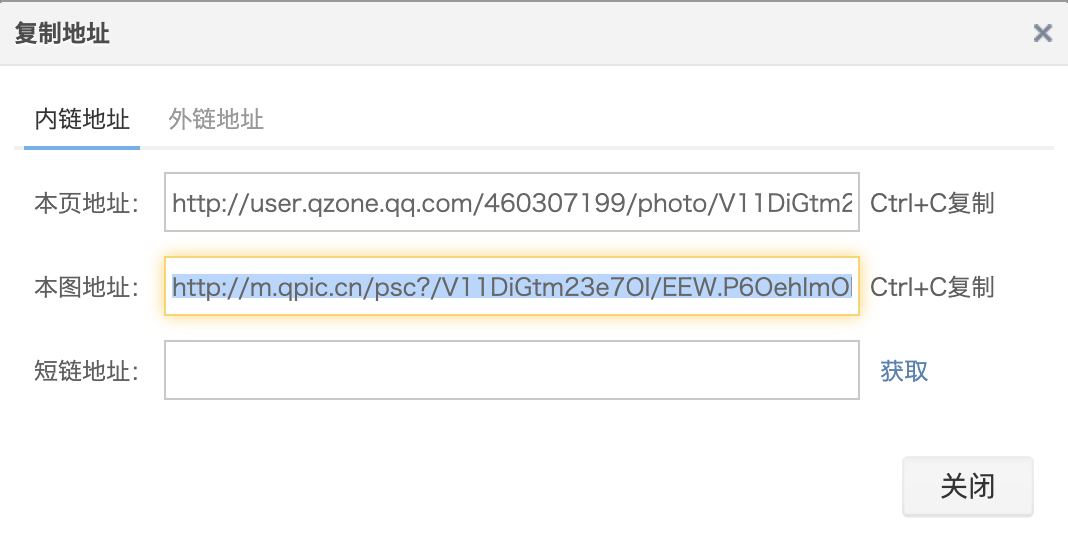Image resolution: width=1068 pixels, height=548 pixels.
Task: Click the blue underline beneath 内链地址 tab
Action: (82, 147)
